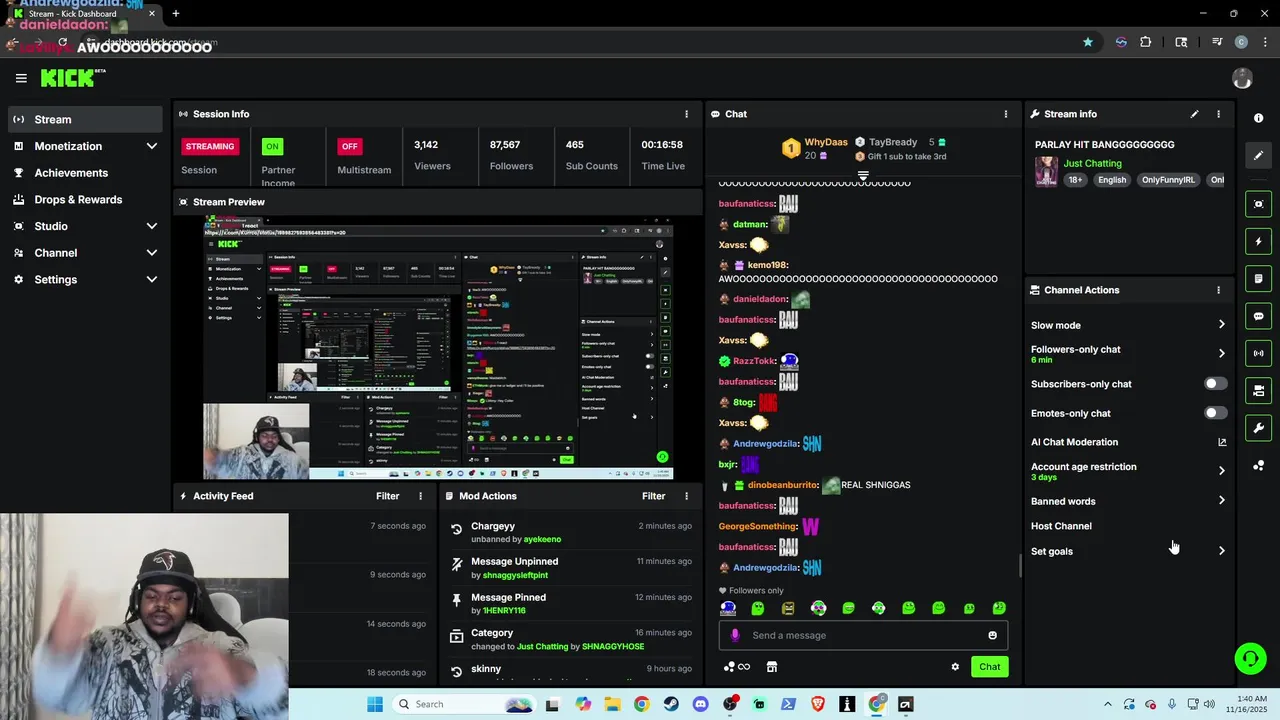The height and width of the screenshot is (720, 1280).
Task: Expand Account age restriction settings
Action: [1221, 470]
